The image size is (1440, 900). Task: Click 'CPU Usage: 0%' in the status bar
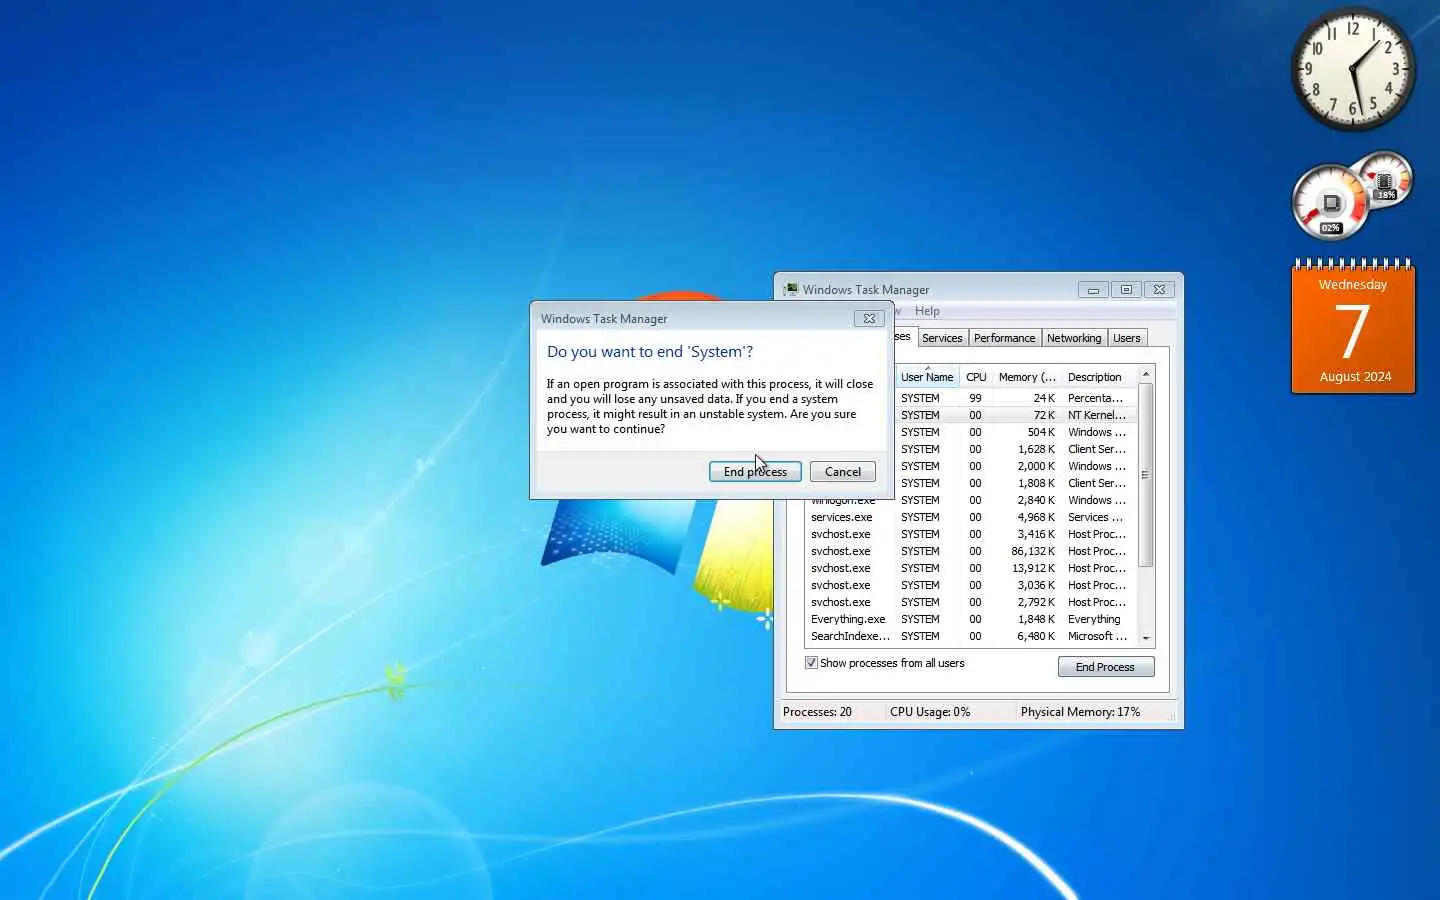click(930, 712)
